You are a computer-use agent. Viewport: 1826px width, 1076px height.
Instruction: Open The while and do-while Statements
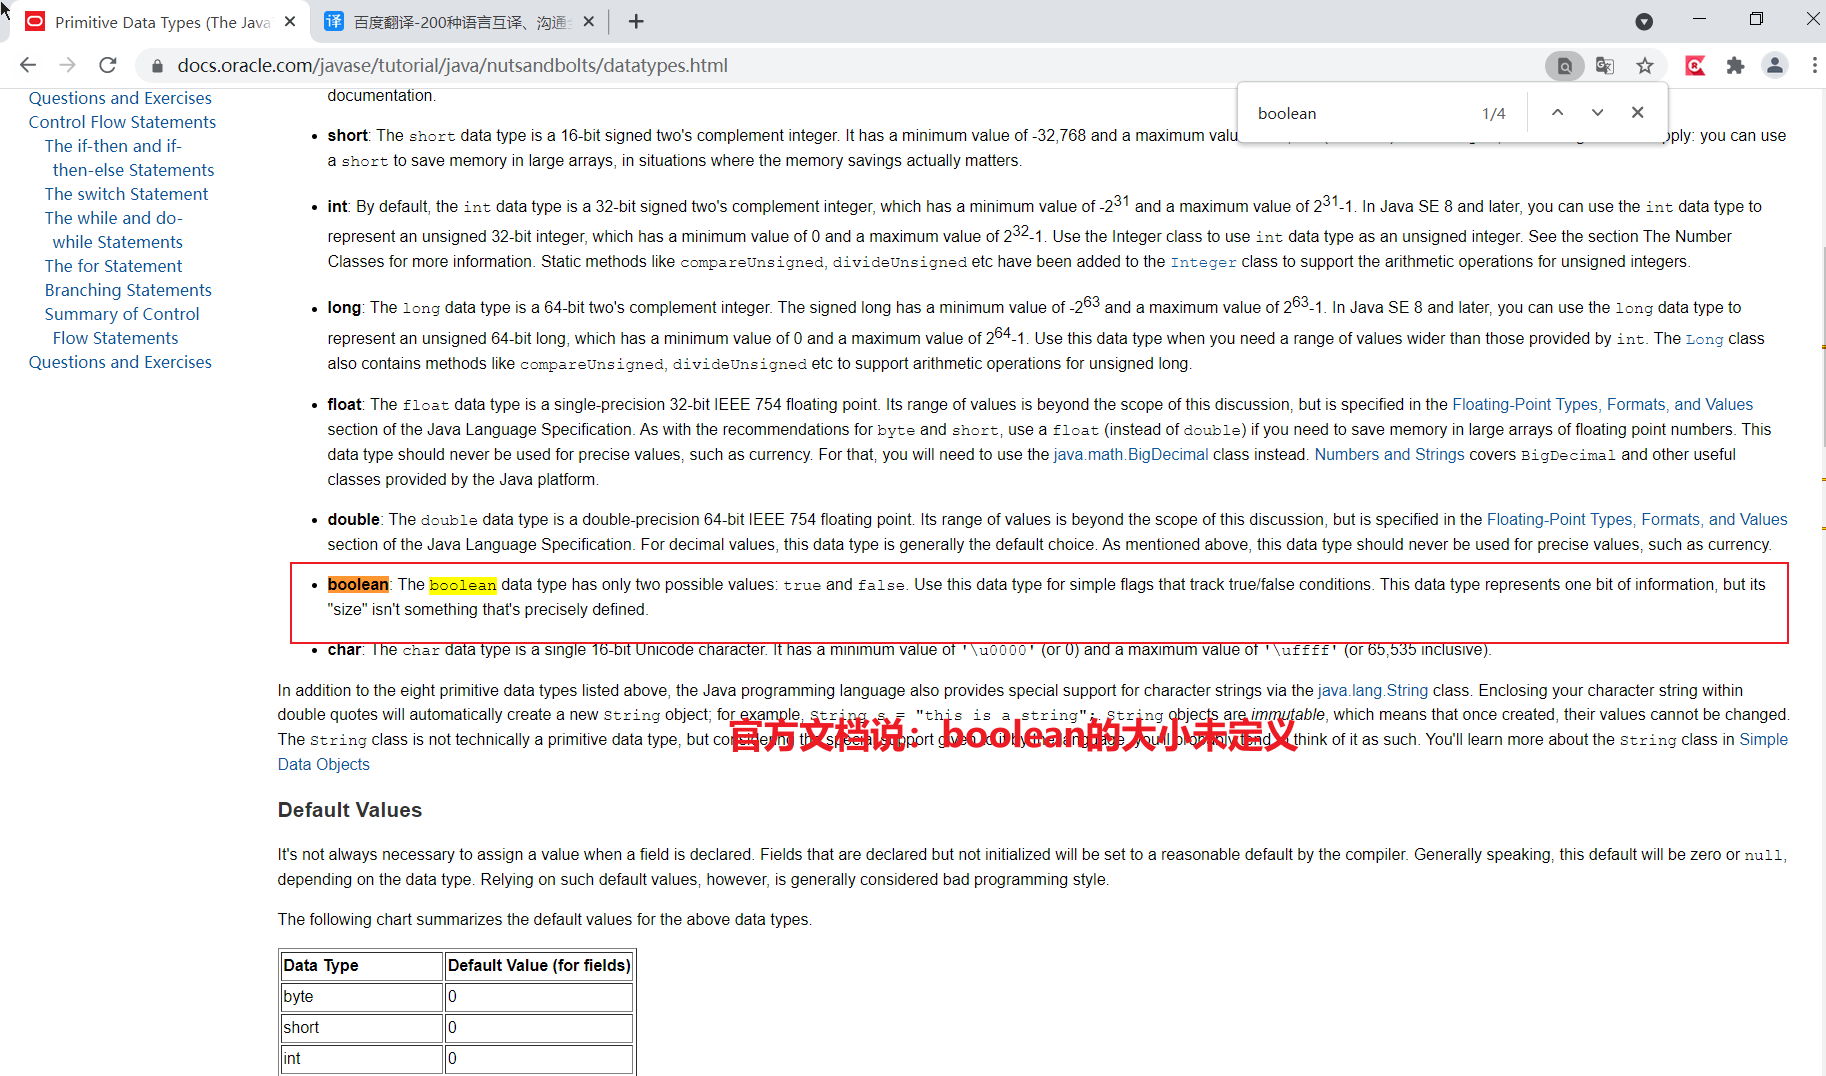[x=114, y=230]
